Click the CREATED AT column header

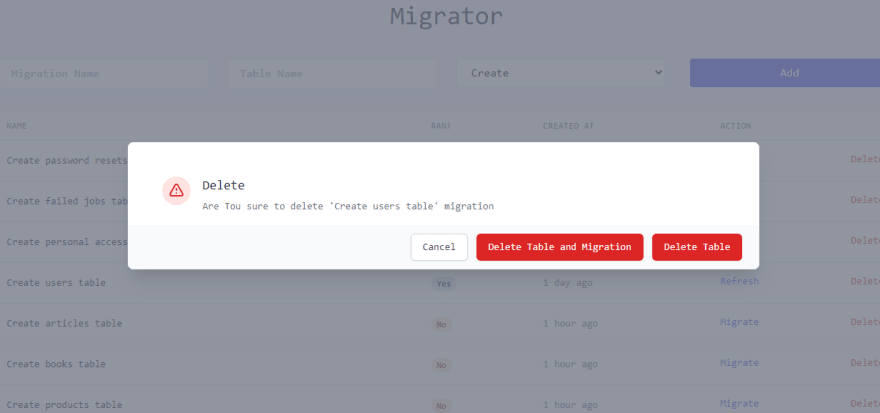point(568,126)
